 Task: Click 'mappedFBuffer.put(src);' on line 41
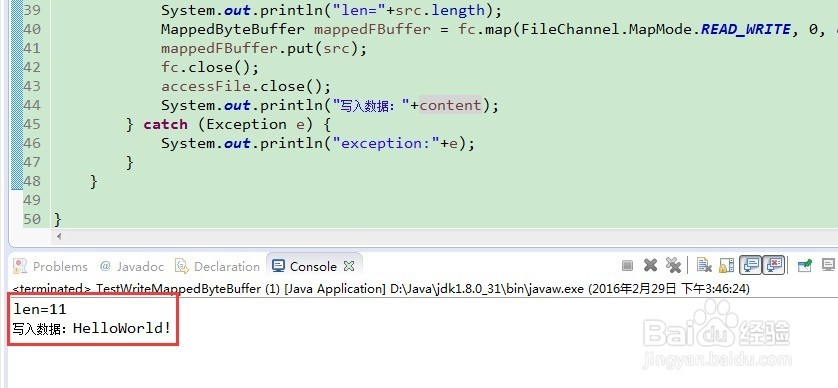[264, 48]
